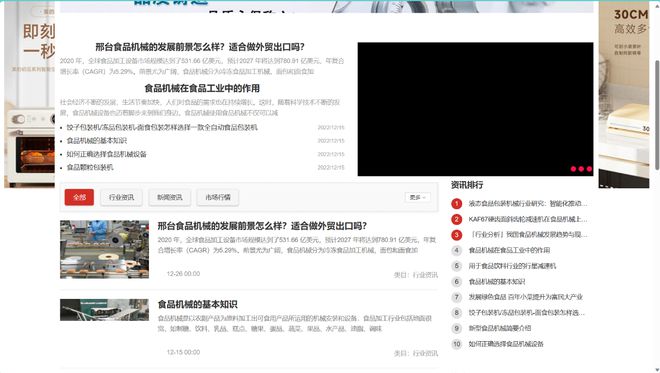Click the second article thumbnail image
Viewport: 660px width, 373px height.
[x=104, y=310]
